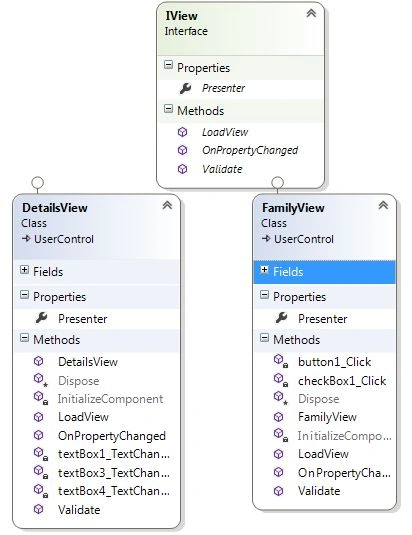This screenshot has width=412, height=535.
Task: Click the wrench icon for DetailsView Presenter
Action: (x=42, y=318)
